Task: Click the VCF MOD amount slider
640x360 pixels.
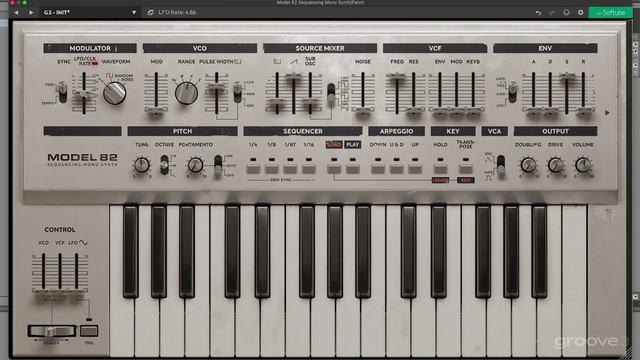Action: [x=456, y=110]
